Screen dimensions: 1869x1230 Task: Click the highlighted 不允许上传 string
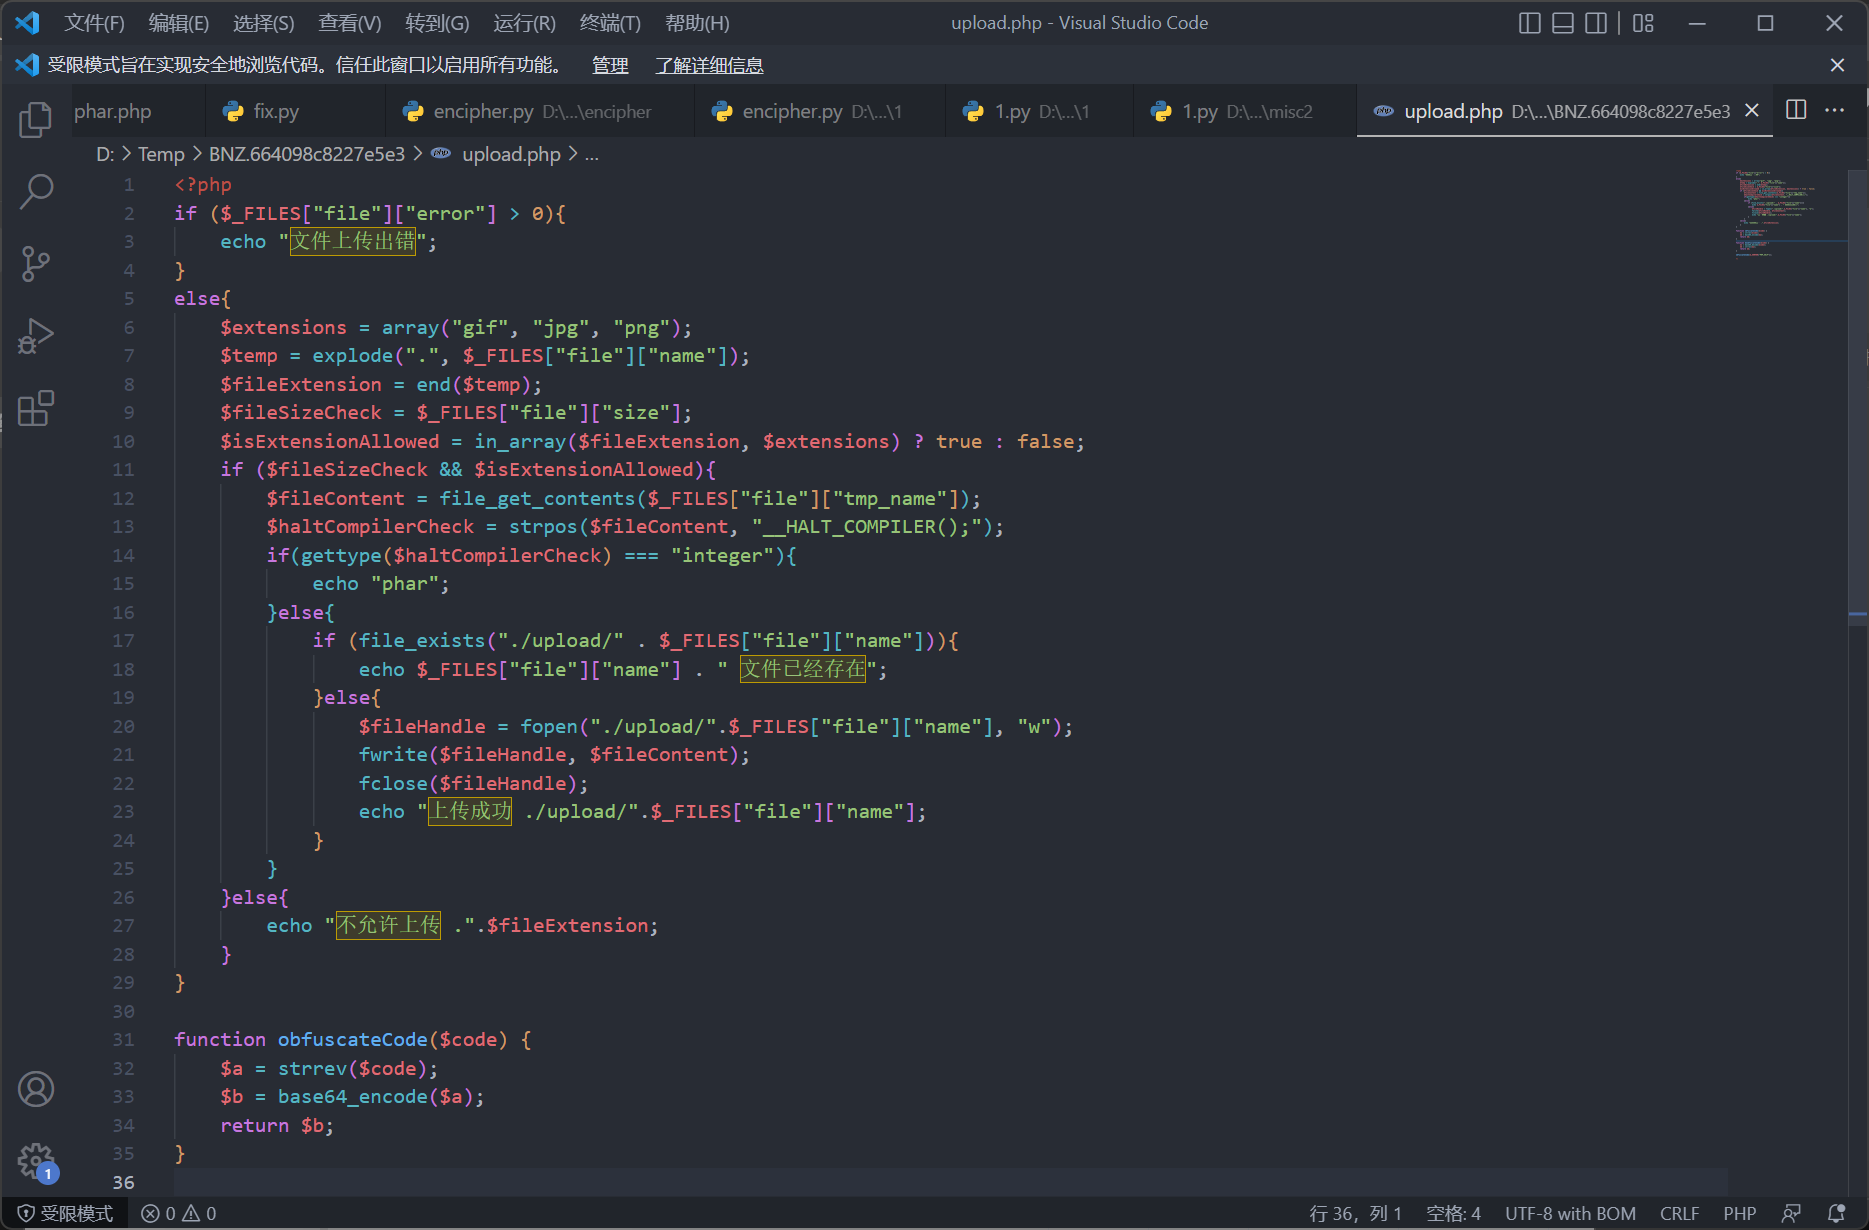tap(388, 925)
